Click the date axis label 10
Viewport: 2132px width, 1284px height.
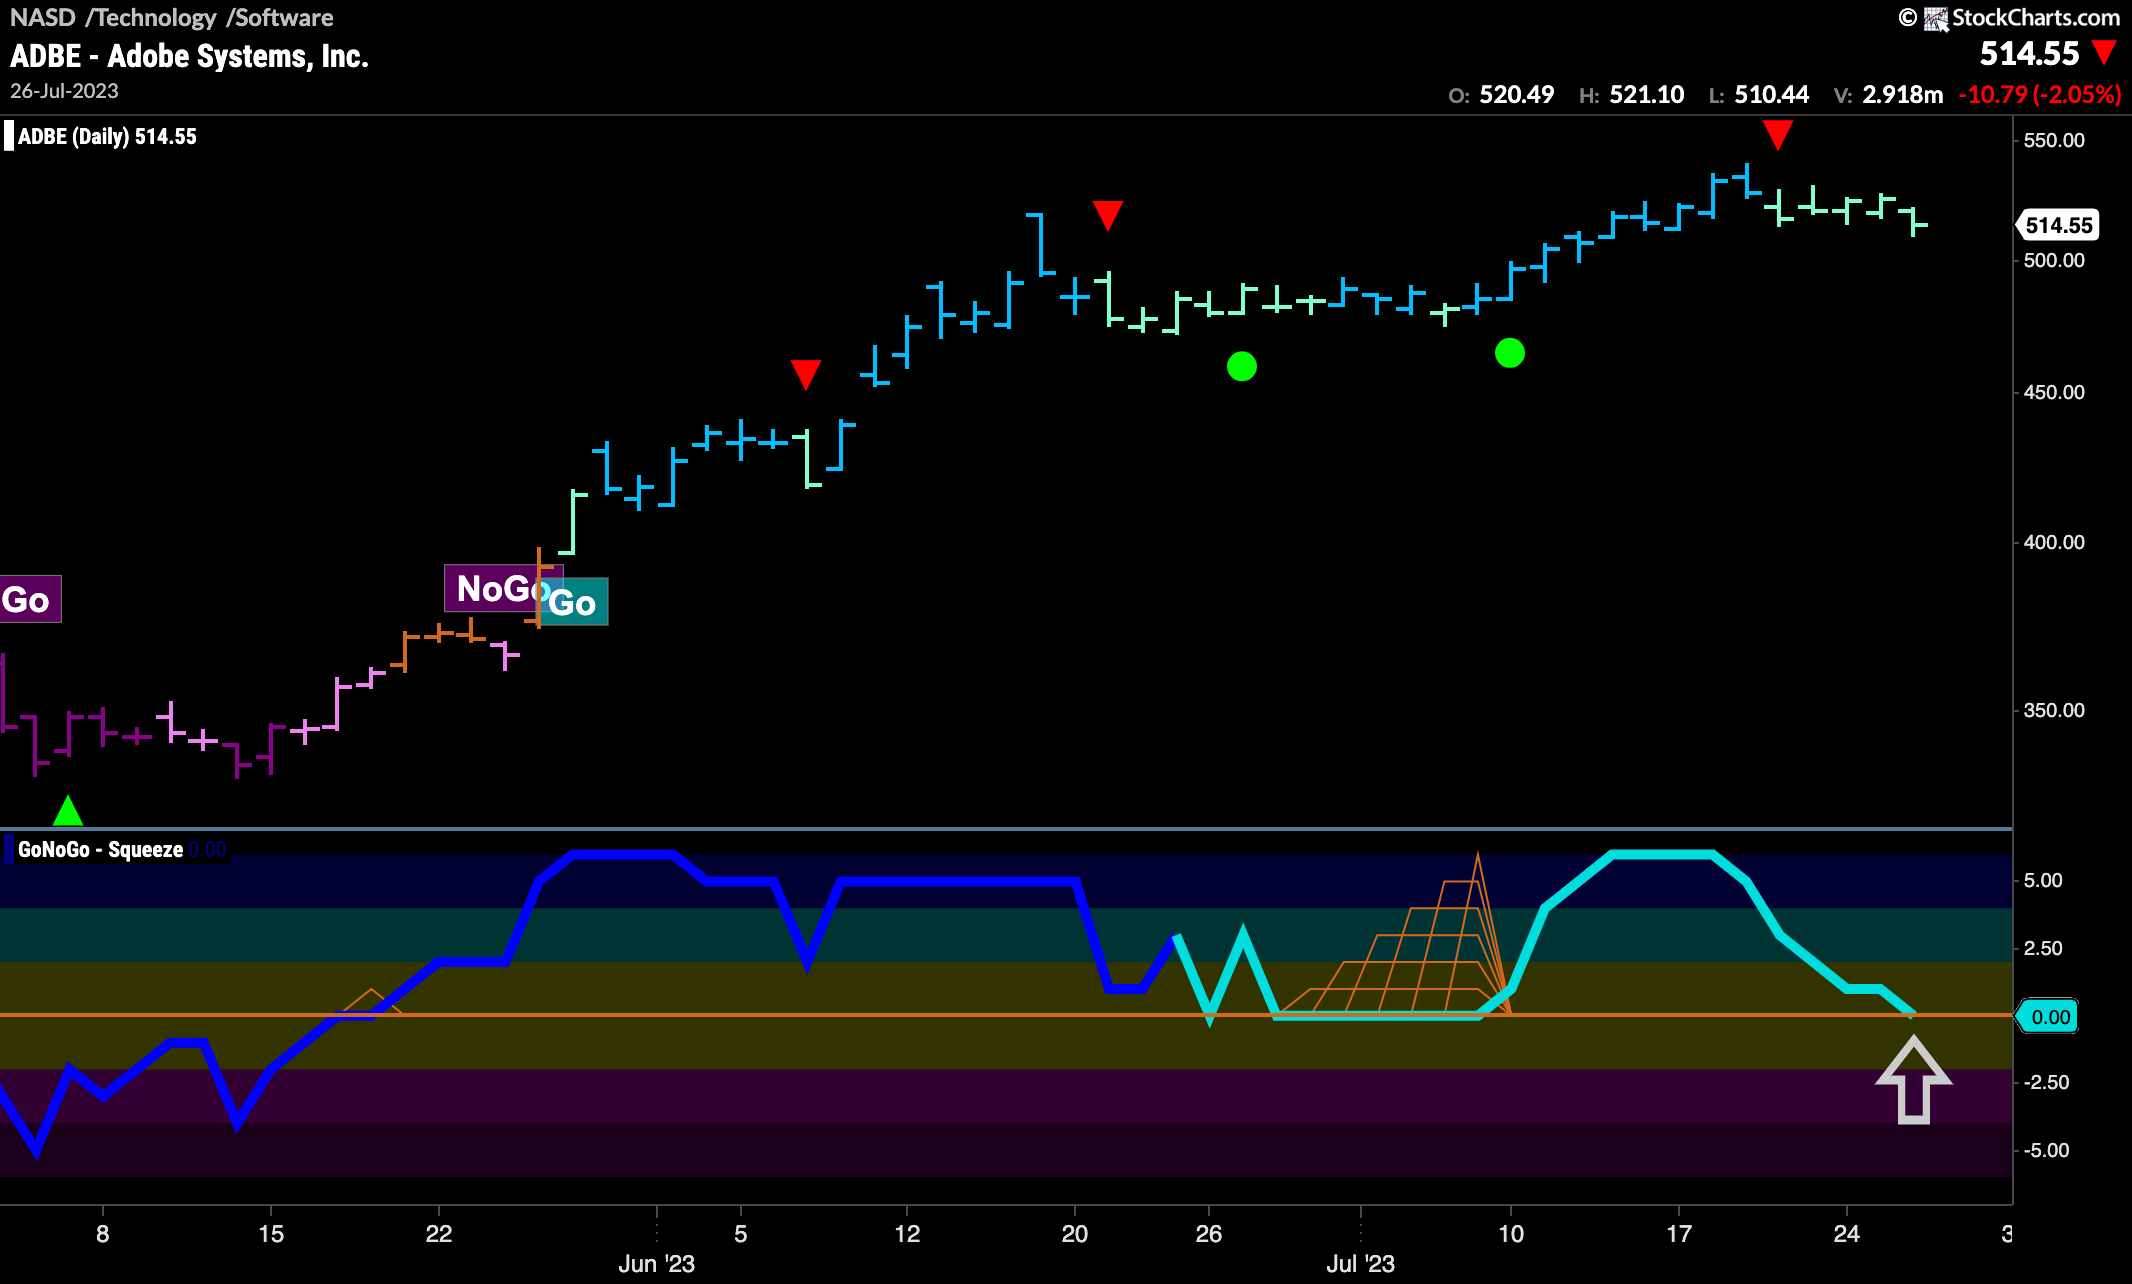[x=1511, y=1233]
